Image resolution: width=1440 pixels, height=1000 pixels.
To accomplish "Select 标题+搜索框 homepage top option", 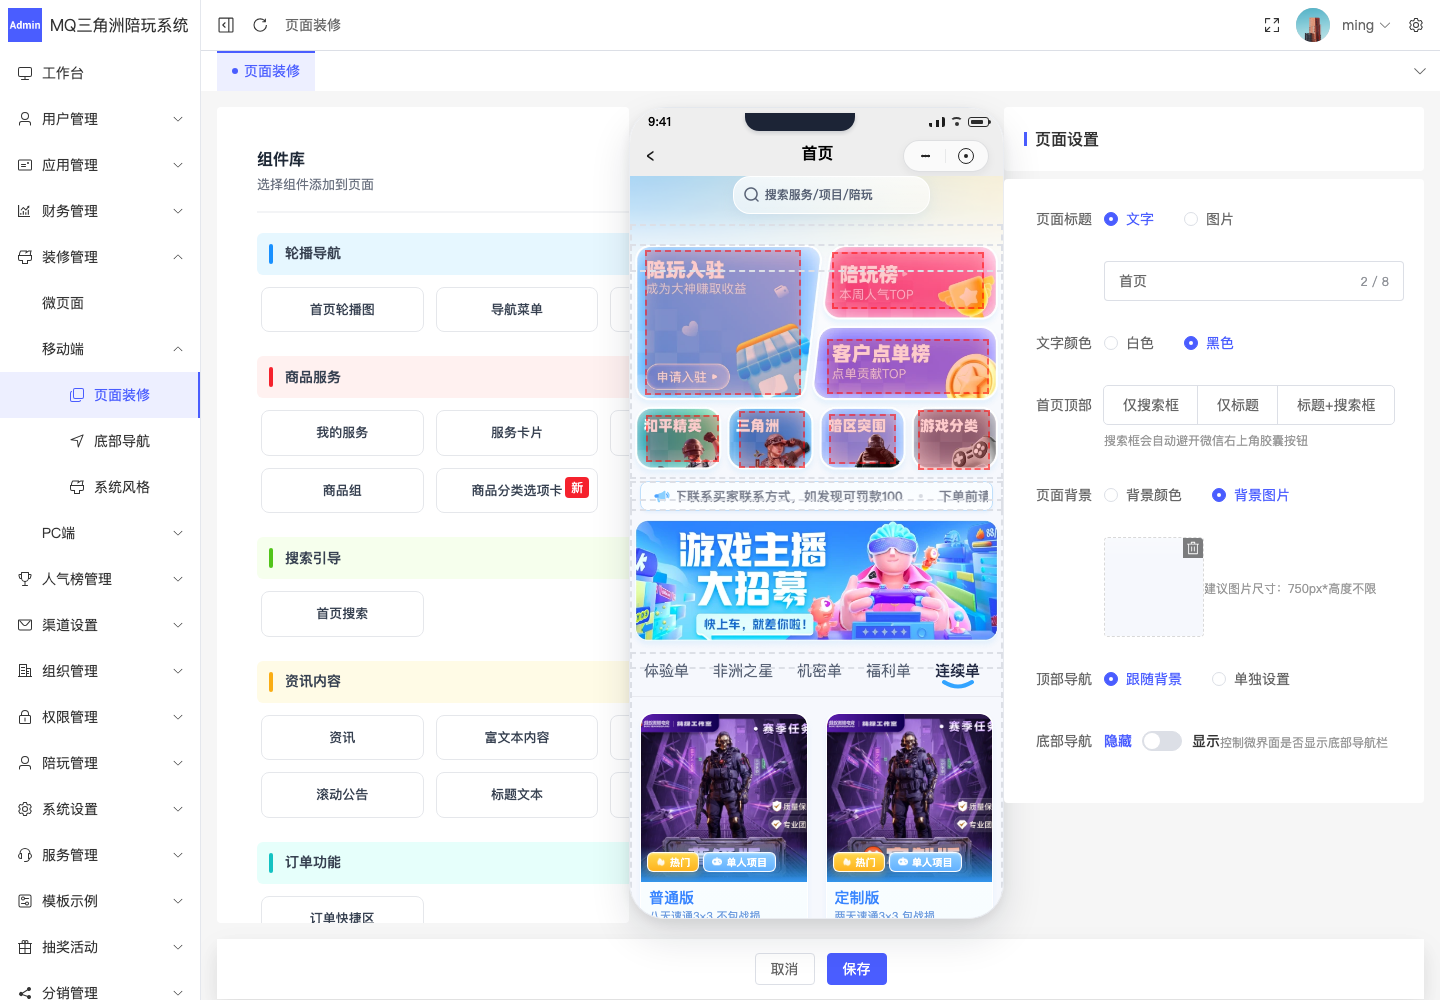I will coord(1336,405).
